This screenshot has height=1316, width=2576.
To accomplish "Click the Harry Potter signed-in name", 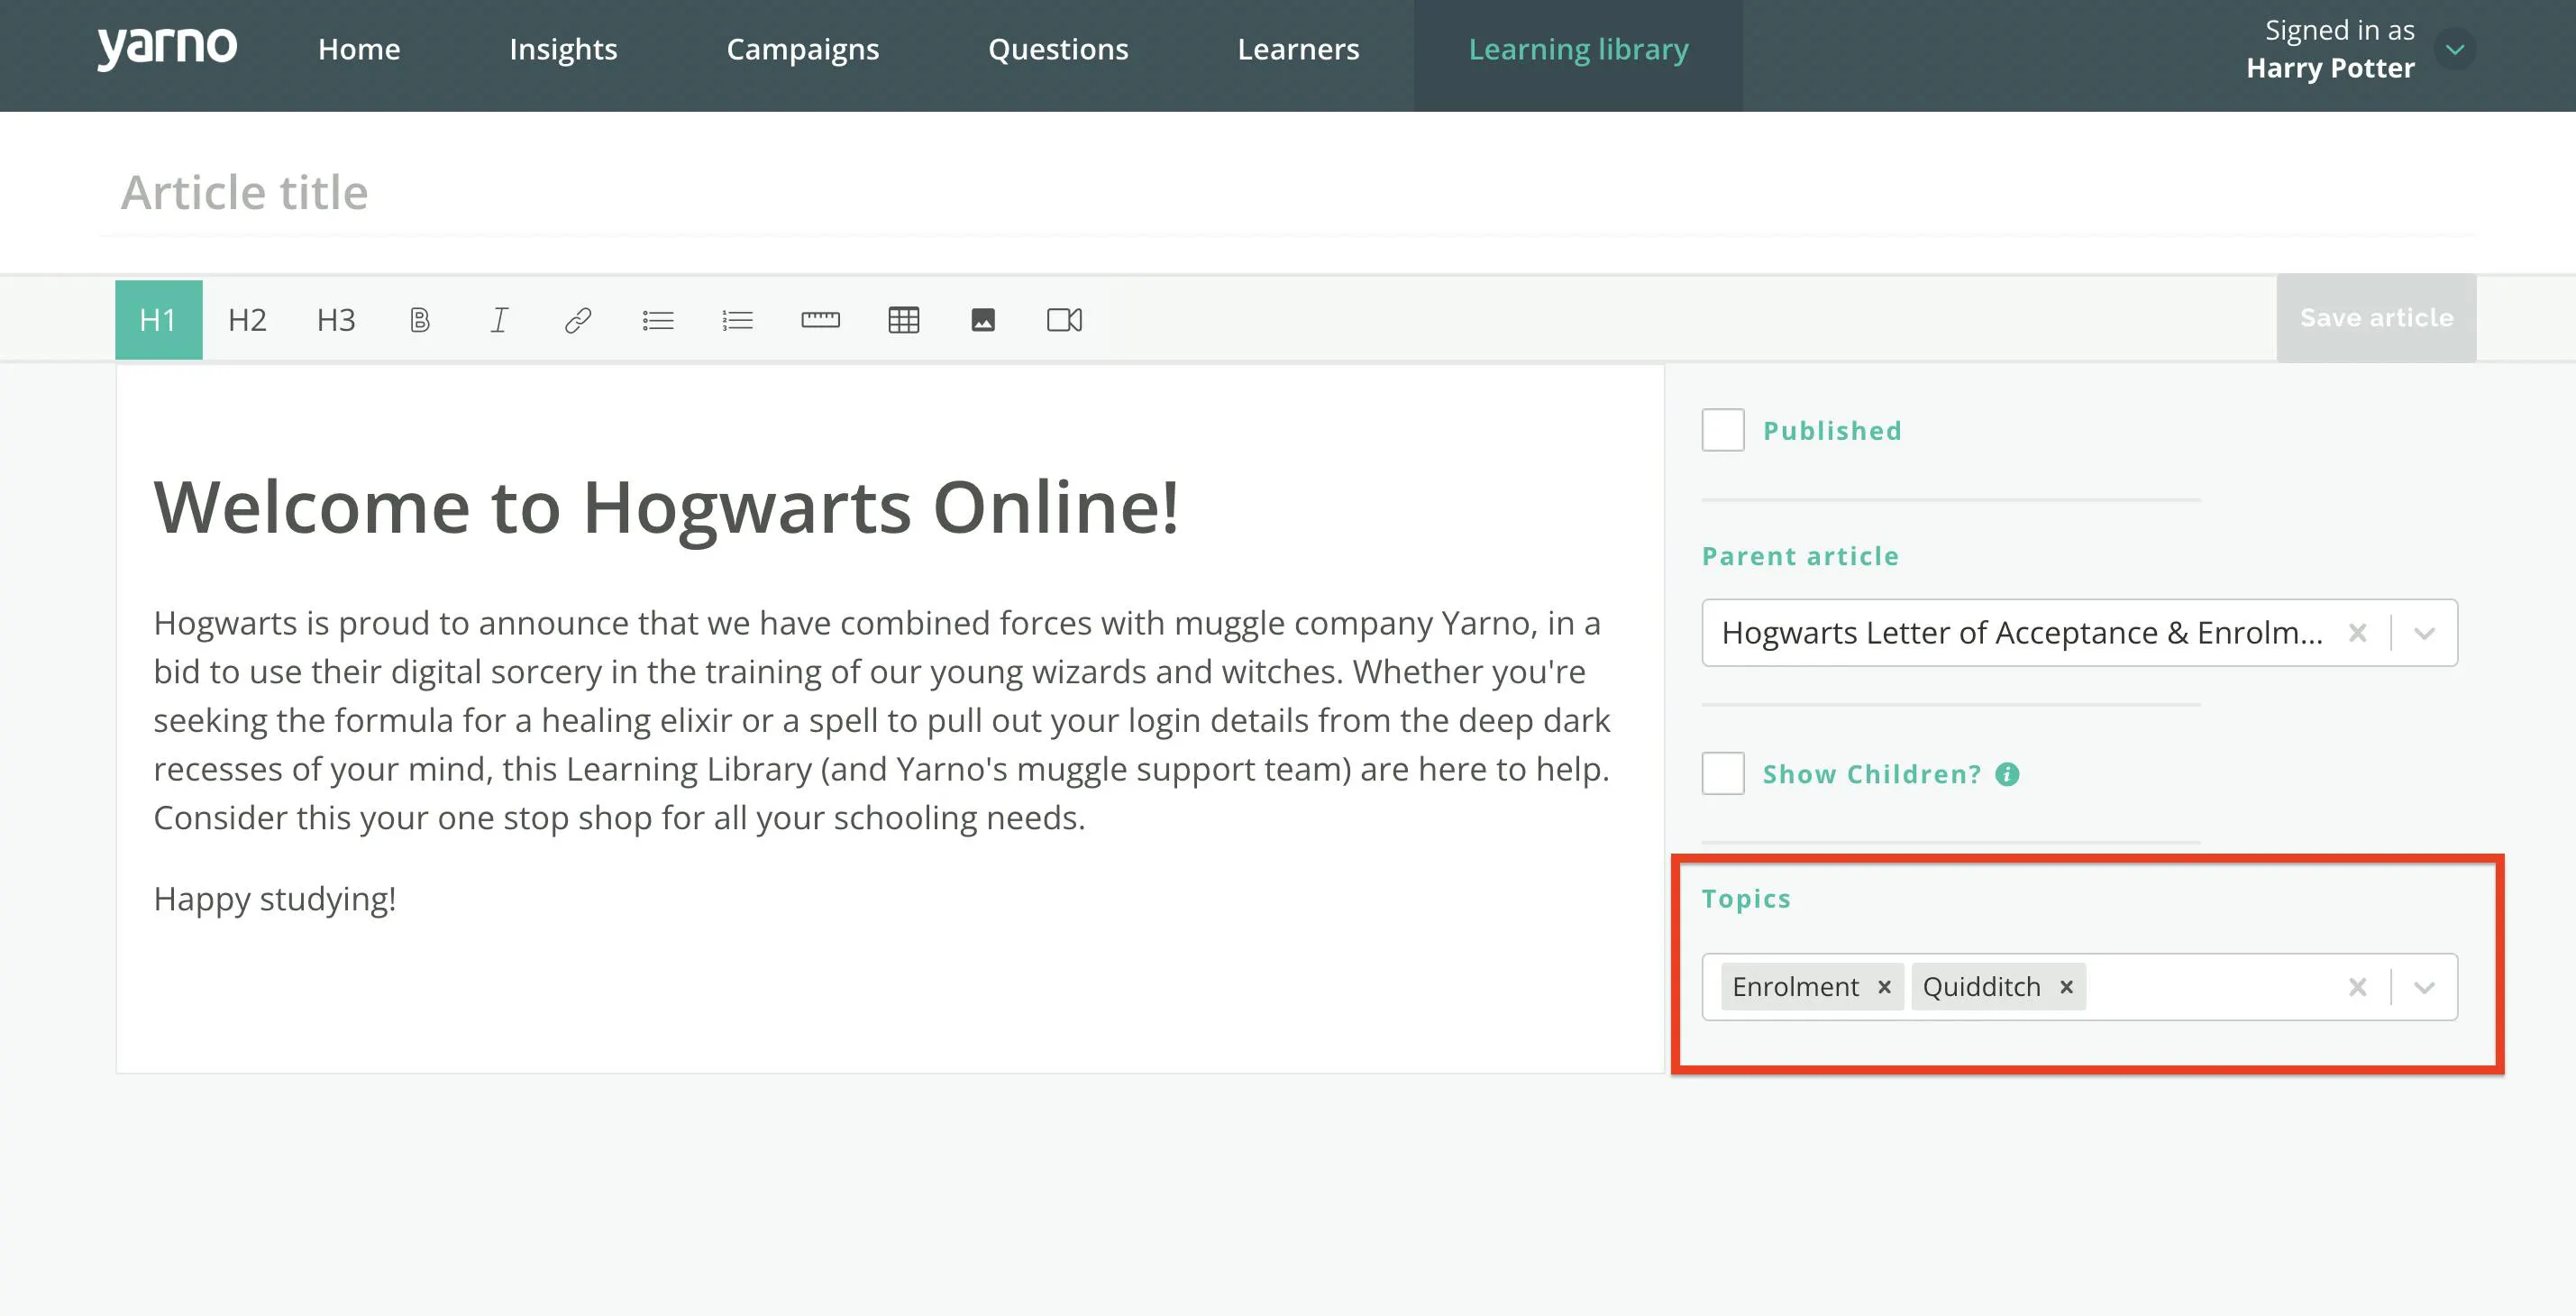I will coord(2330,68).
